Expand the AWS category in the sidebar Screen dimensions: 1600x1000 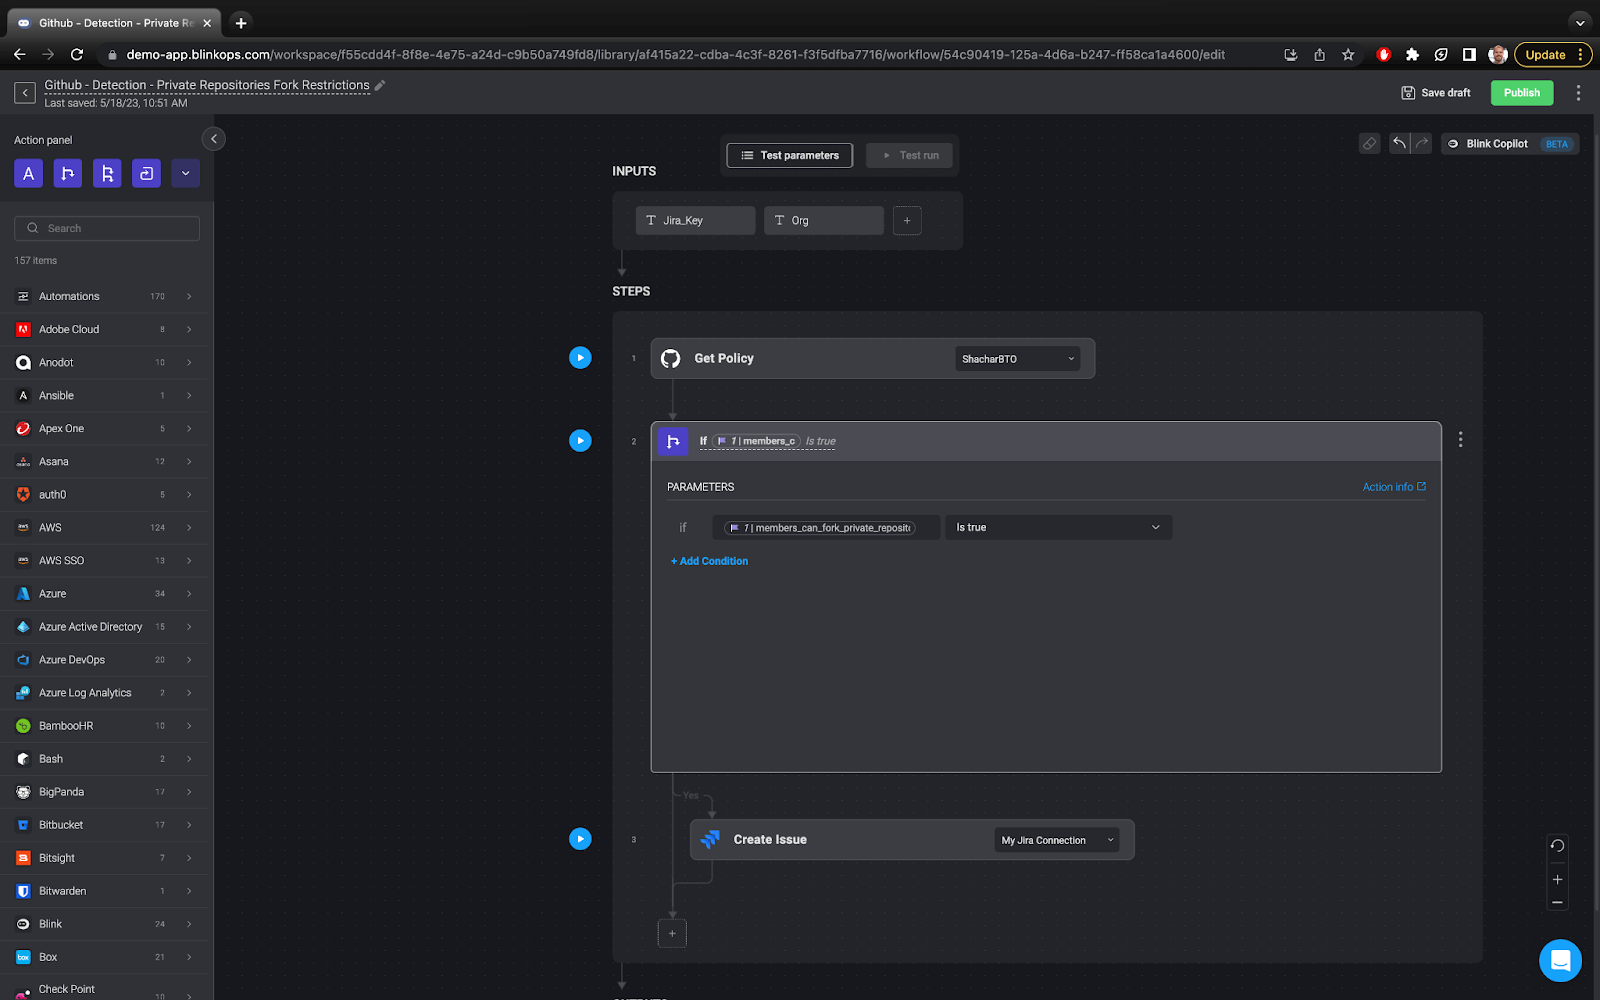pos(188,527)
